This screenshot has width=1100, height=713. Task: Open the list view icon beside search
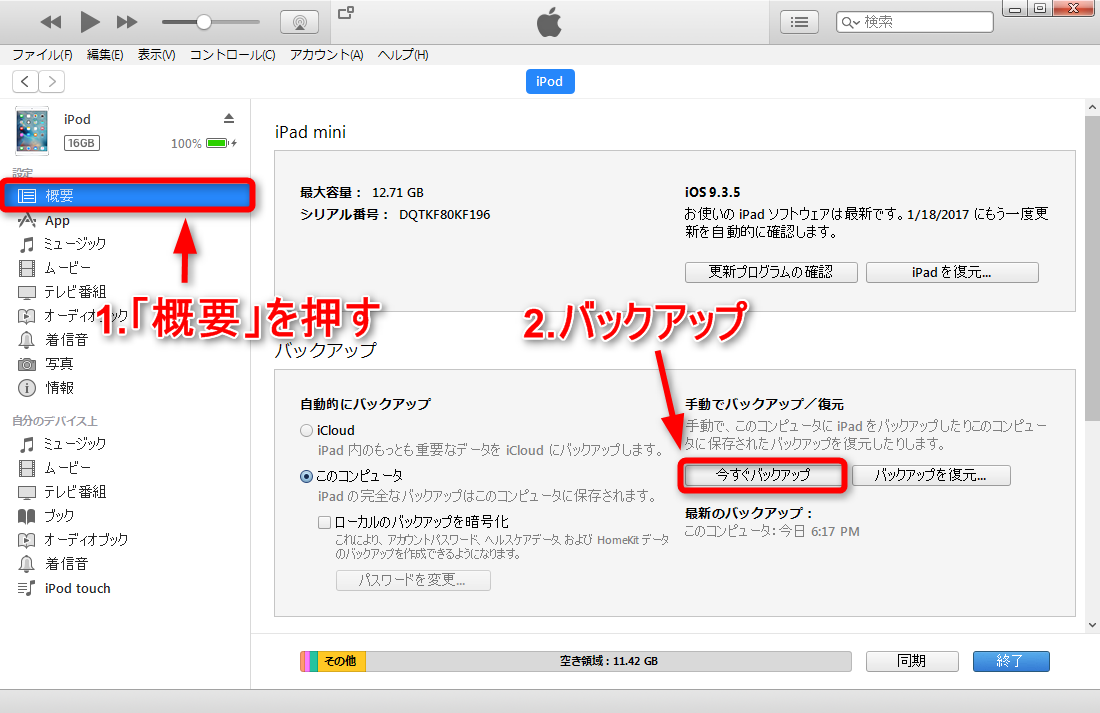[x=799, y=22]
